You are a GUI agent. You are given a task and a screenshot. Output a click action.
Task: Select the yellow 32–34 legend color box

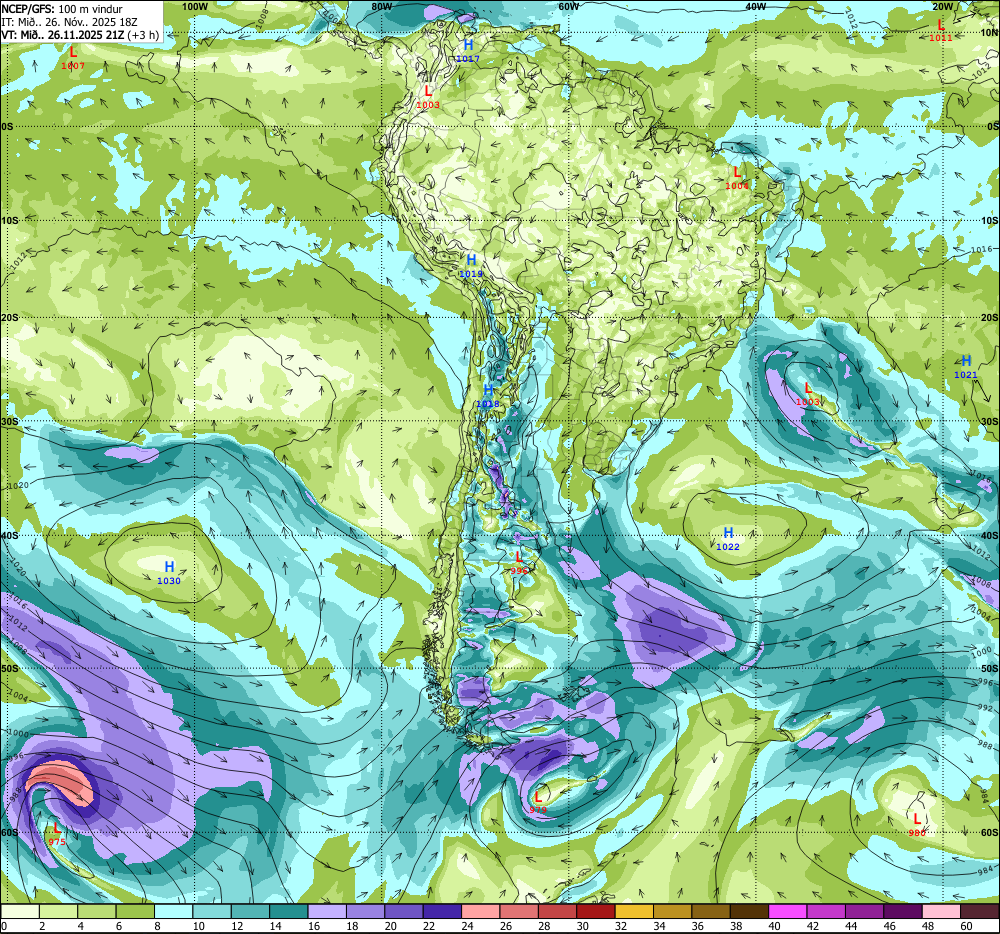(x=634, y=911)
